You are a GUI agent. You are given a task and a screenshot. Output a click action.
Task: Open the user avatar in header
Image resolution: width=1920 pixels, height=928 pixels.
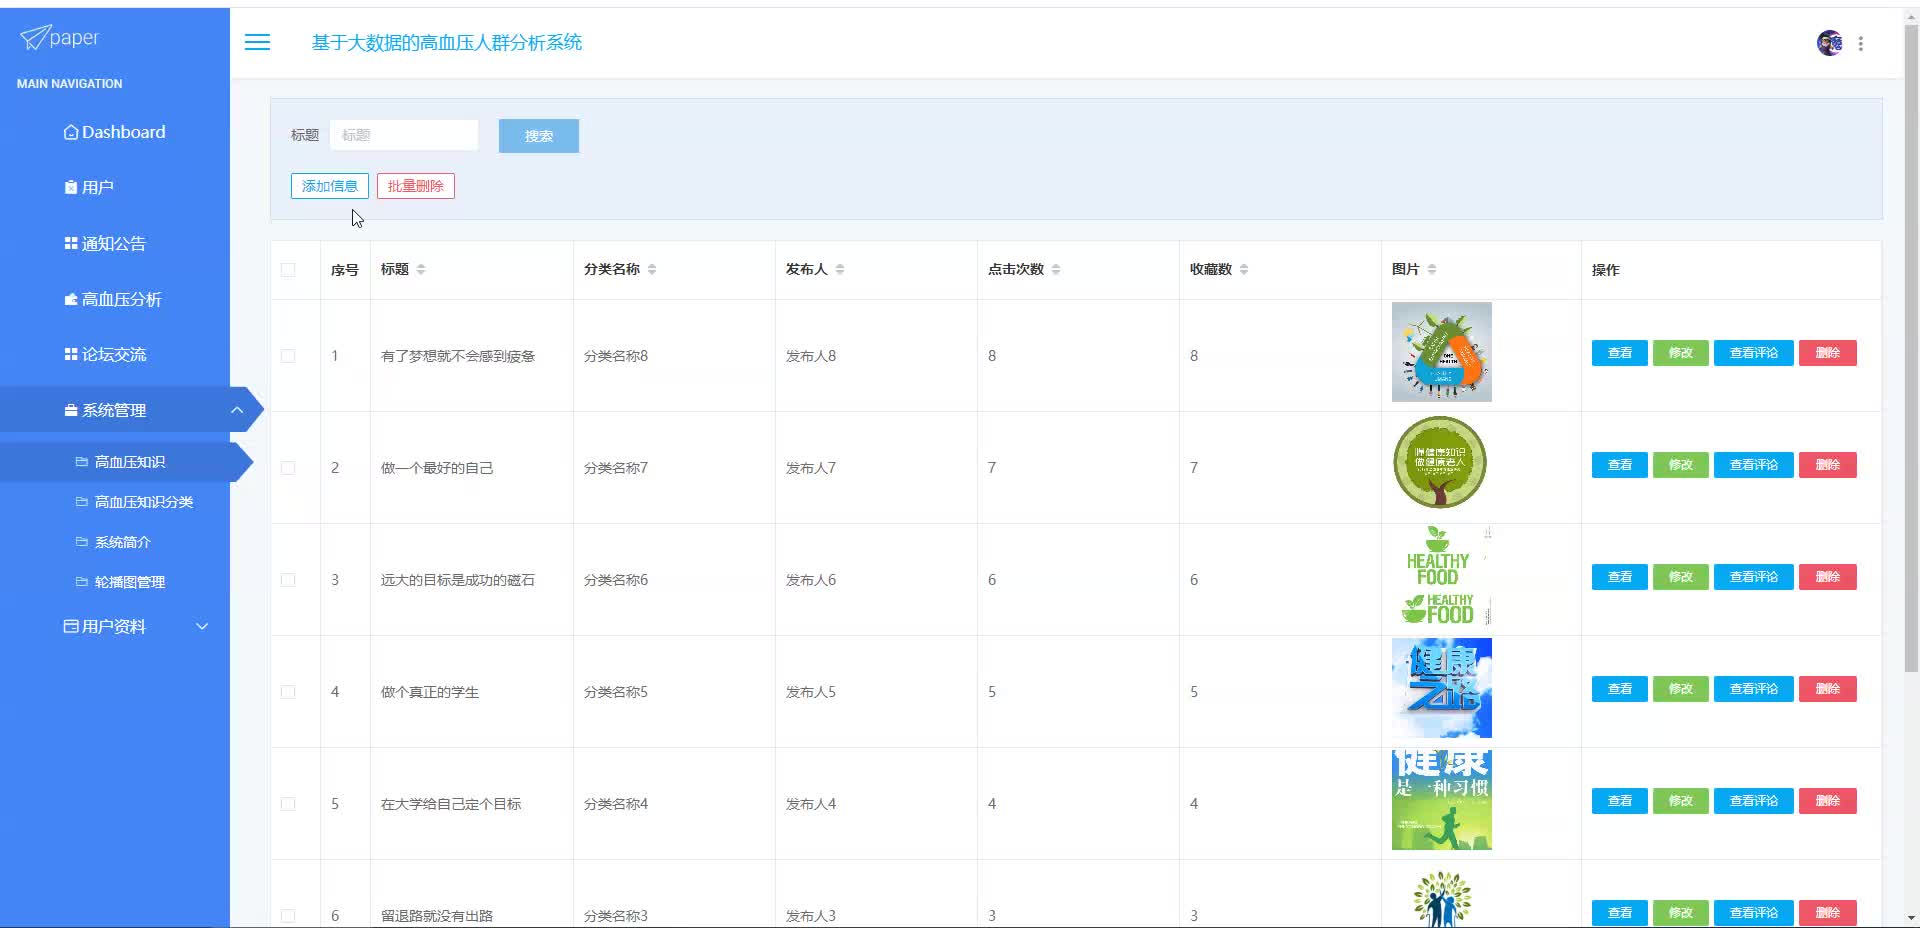tap(1829, 43)
